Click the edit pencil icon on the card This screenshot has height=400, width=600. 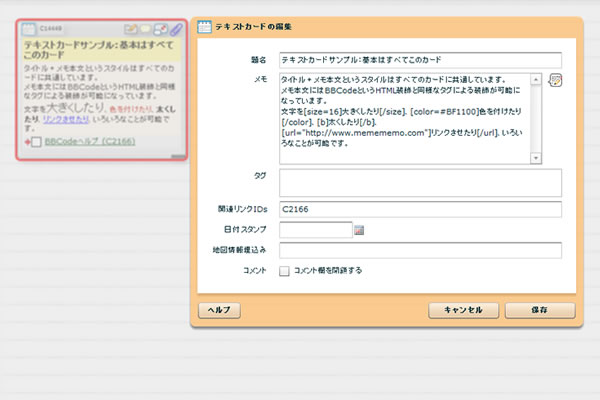132,30
